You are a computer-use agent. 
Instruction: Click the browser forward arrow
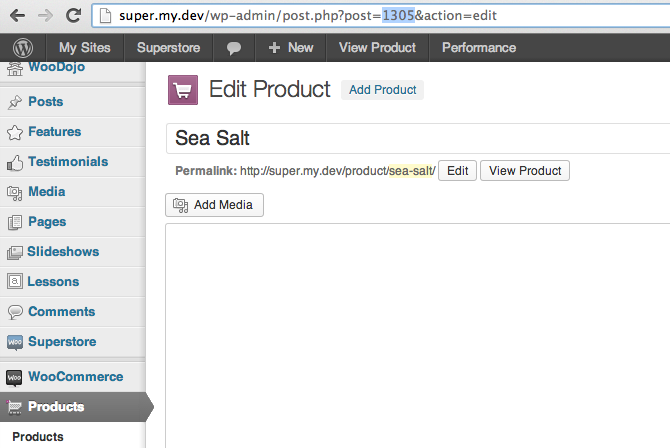[x=44, y=15]
